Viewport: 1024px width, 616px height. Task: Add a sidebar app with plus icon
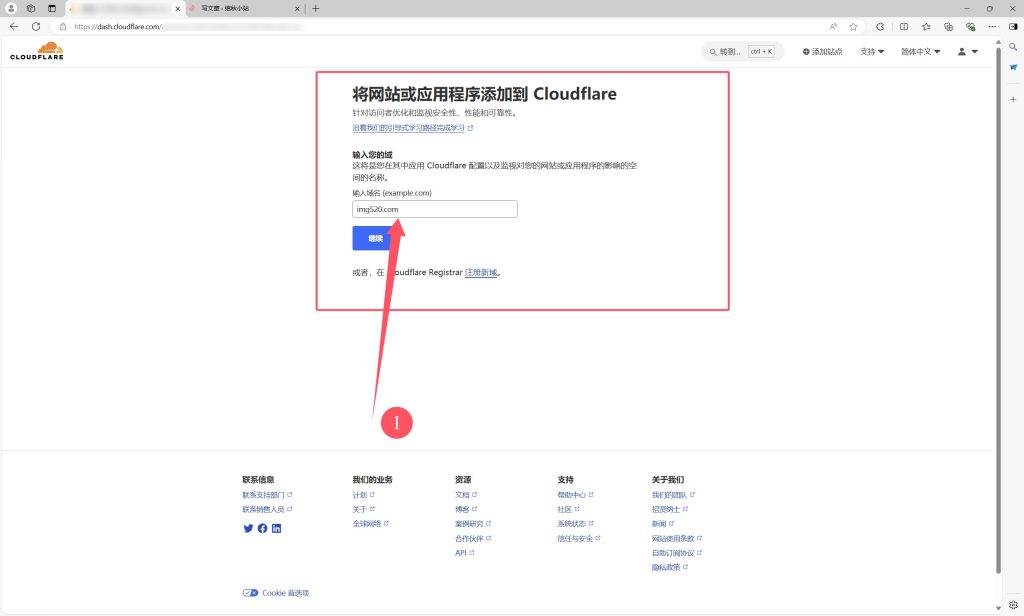click(1013, 99)
